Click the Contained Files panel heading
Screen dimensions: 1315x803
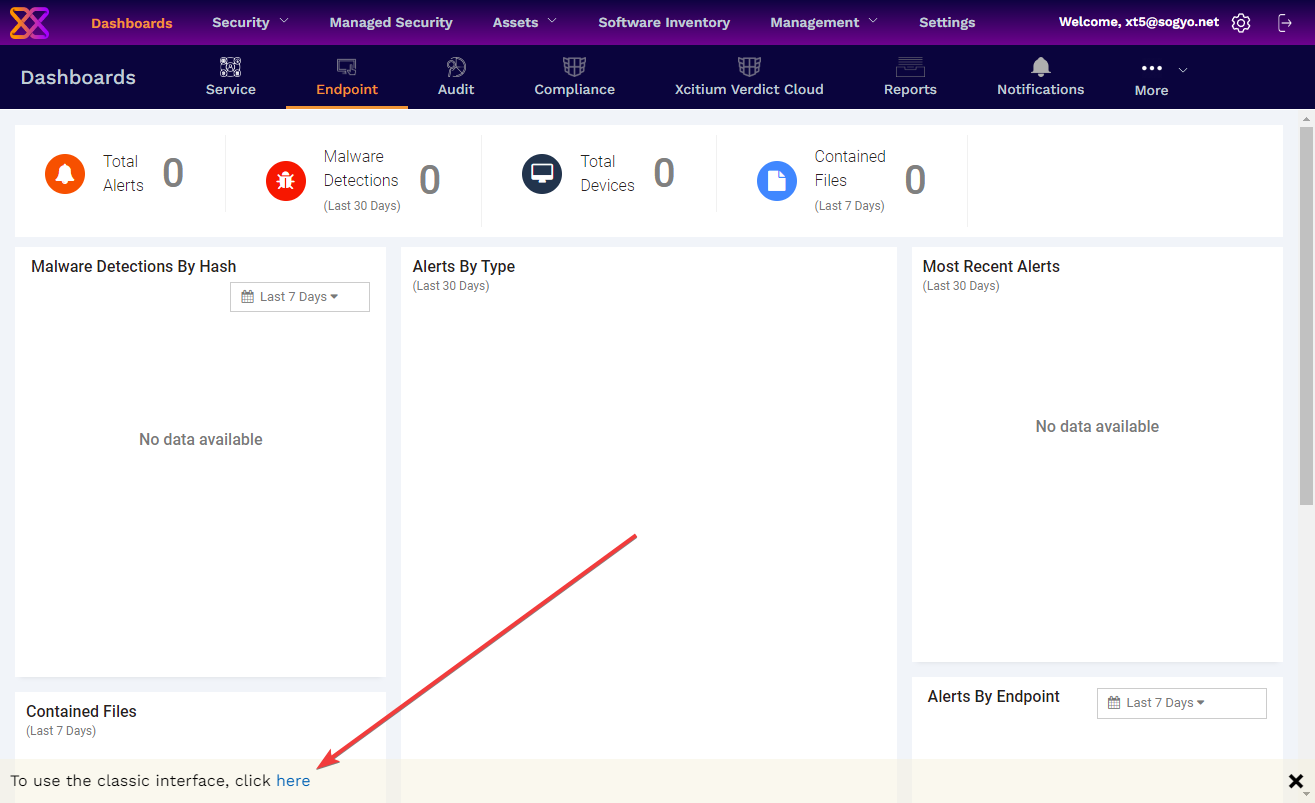click(x=82, y=712)
